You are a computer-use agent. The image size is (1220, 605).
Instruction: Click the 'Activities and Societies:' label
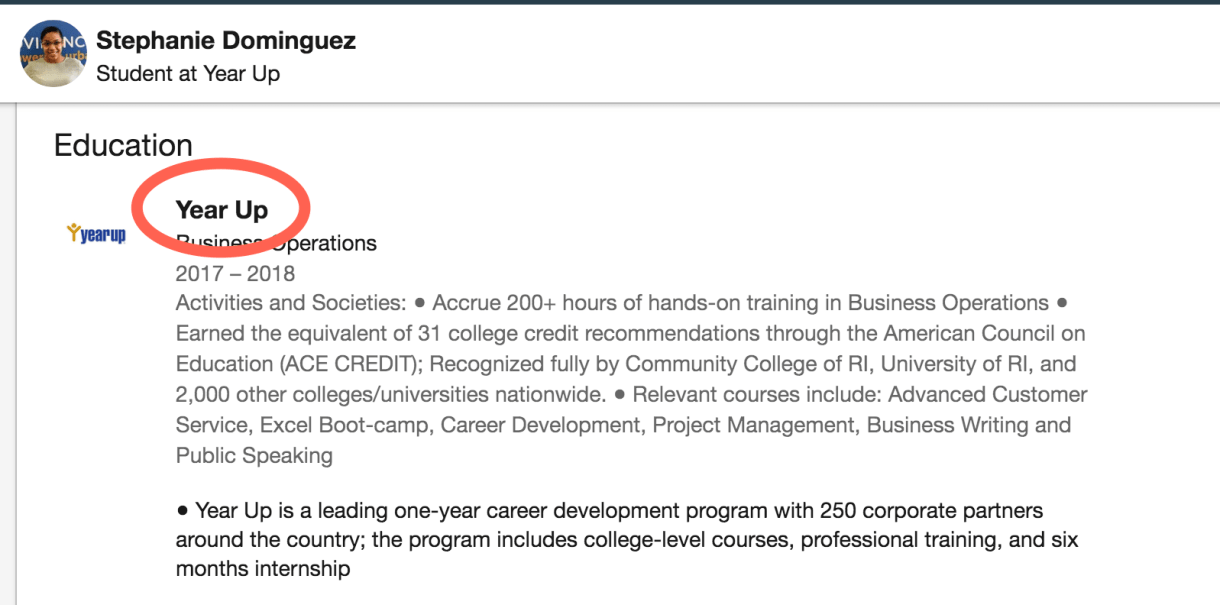(x=290, y=303)
